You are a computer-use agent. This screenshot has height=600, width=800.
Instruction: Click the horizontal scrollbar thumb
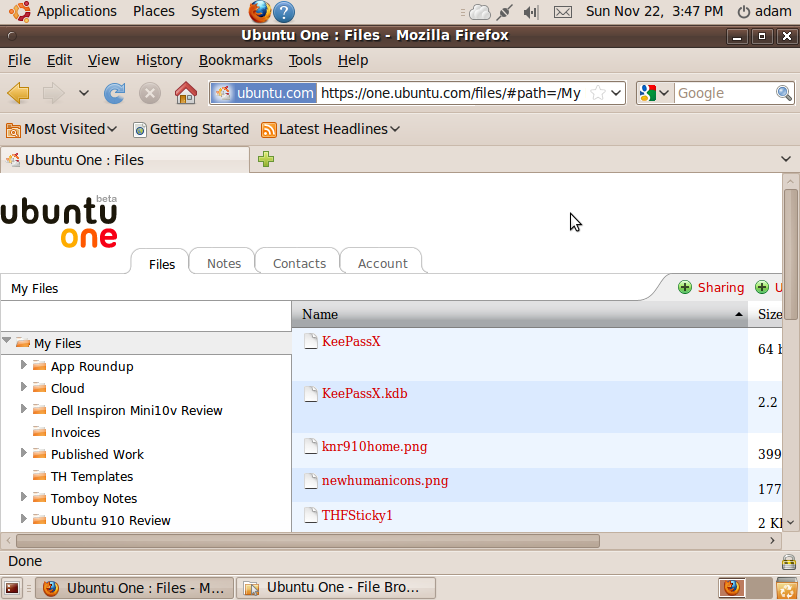(x=308, y=541)
